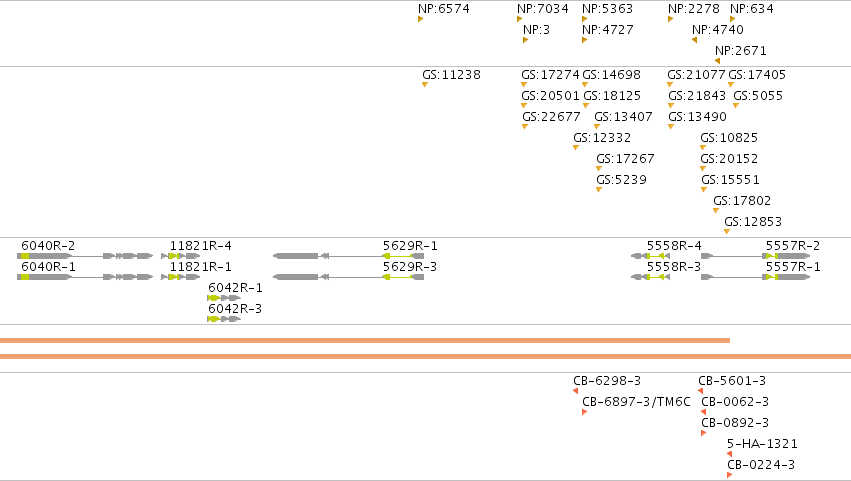
Task: Click the NP:4727 label
Action: 607,30
